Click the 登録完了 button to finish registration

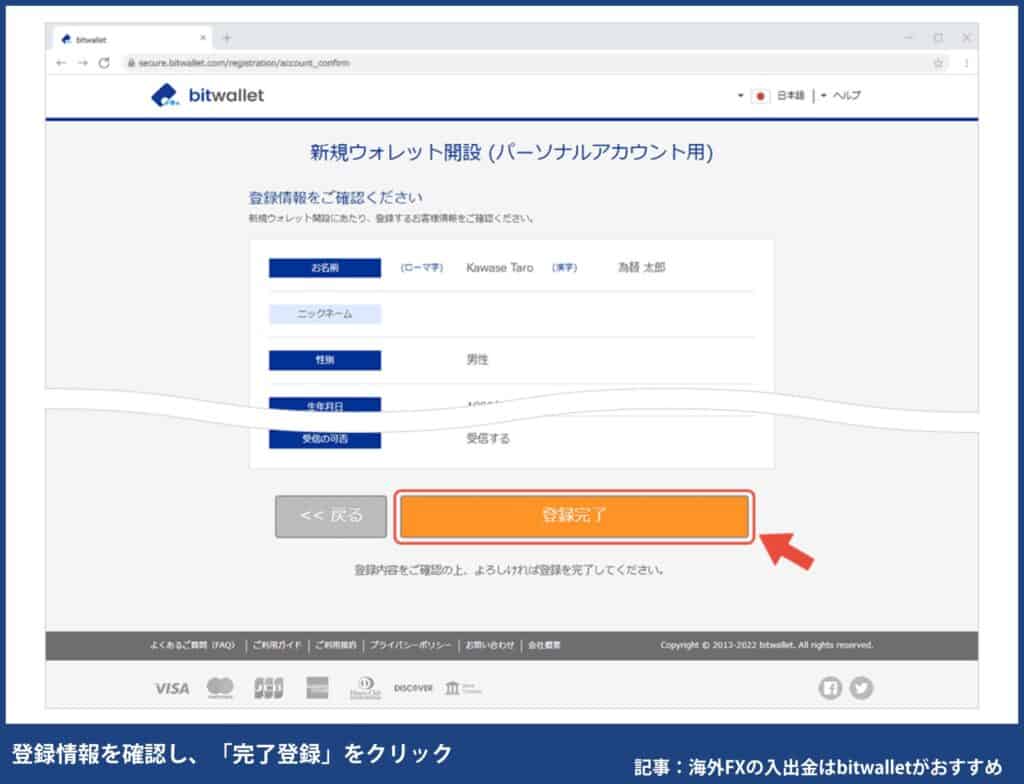(x=577, y=516)
